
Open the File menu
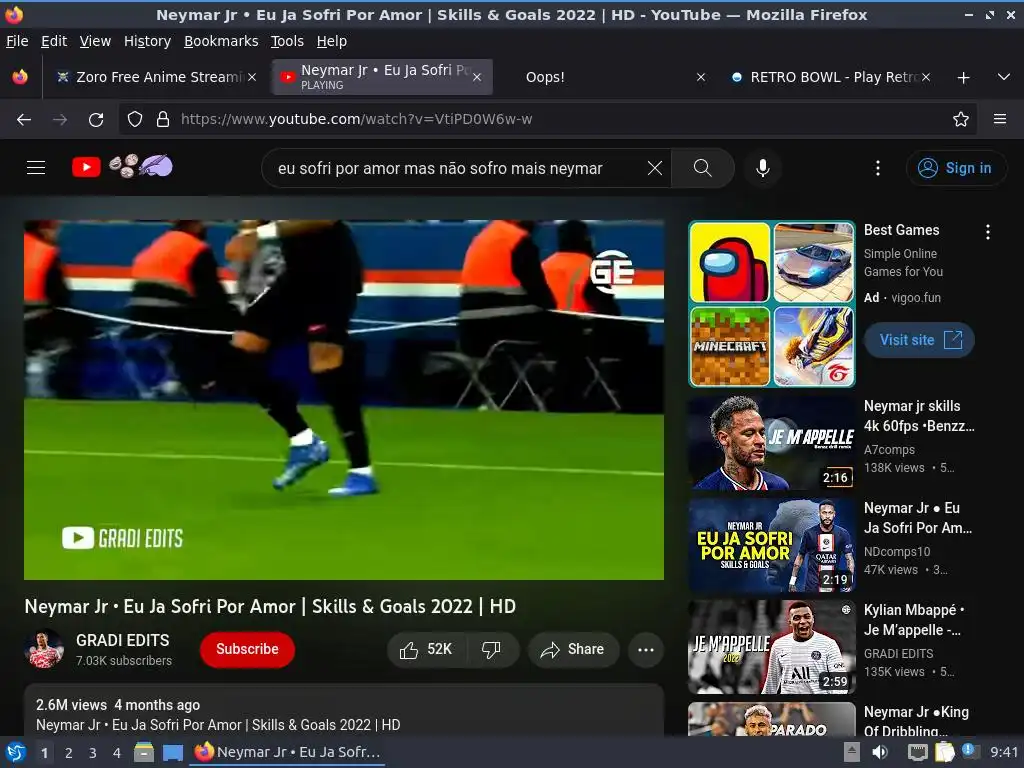tap(17, 41)
